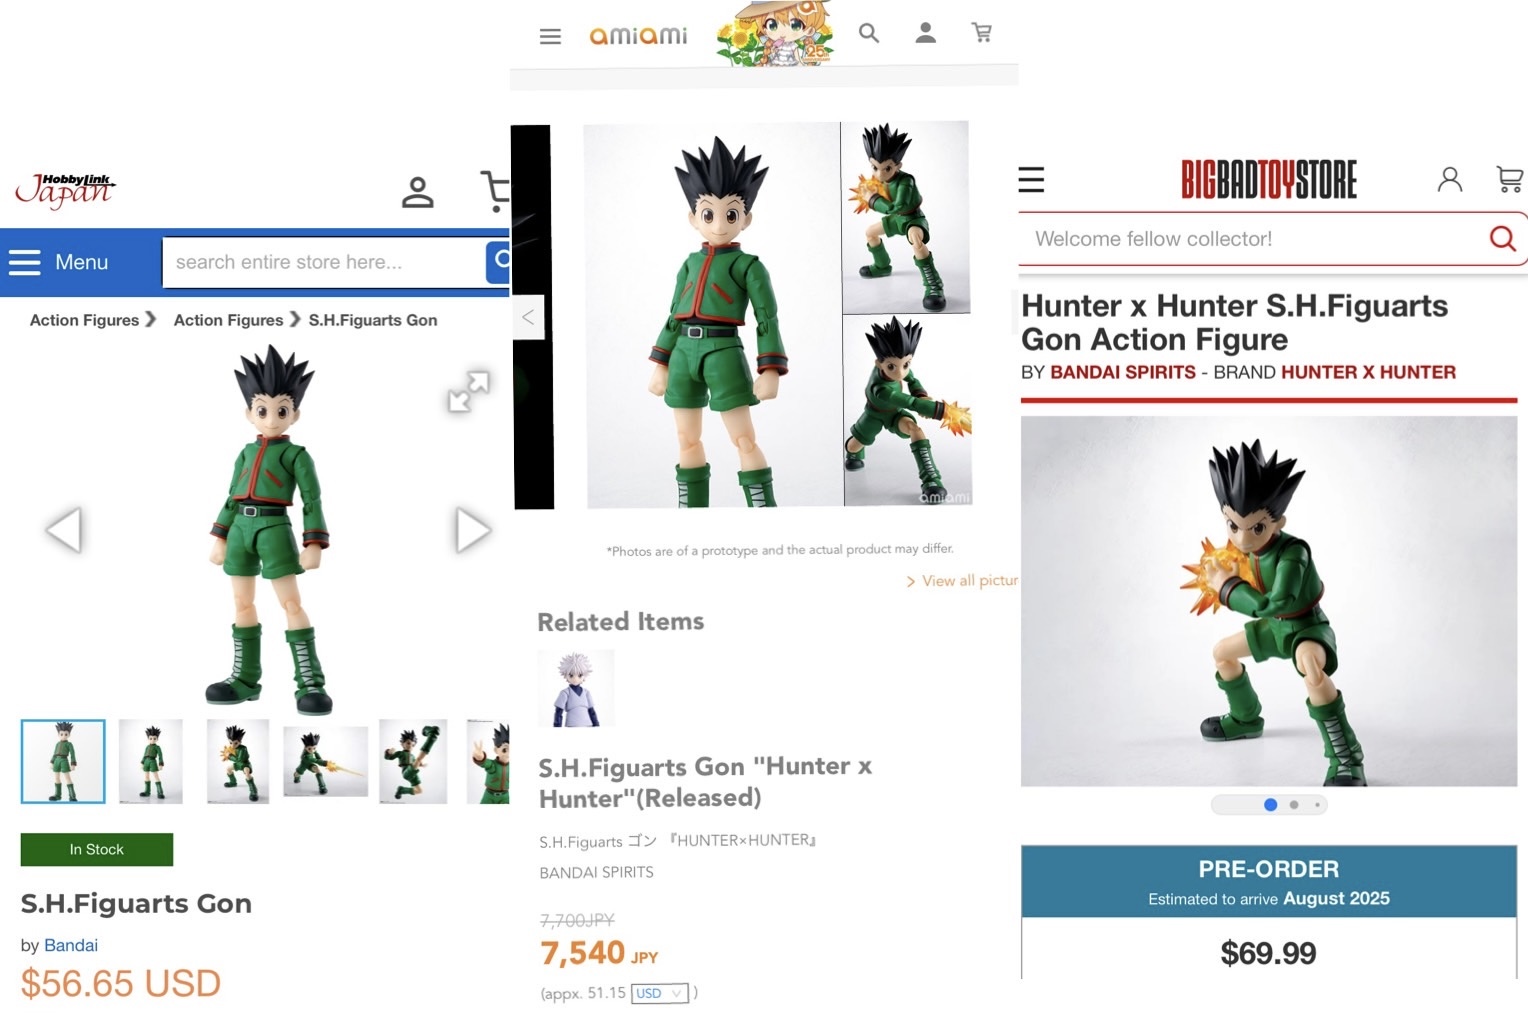Open the Bandai brand link
Screen dimensions: 1528x1022
pyautogui.click(x=71, y=945)
